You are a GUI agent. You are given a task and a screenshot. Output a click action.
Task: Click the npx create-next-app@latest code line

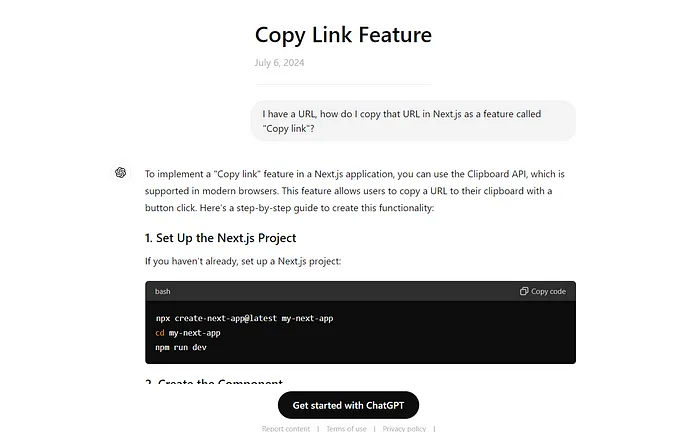coord(244,318)
